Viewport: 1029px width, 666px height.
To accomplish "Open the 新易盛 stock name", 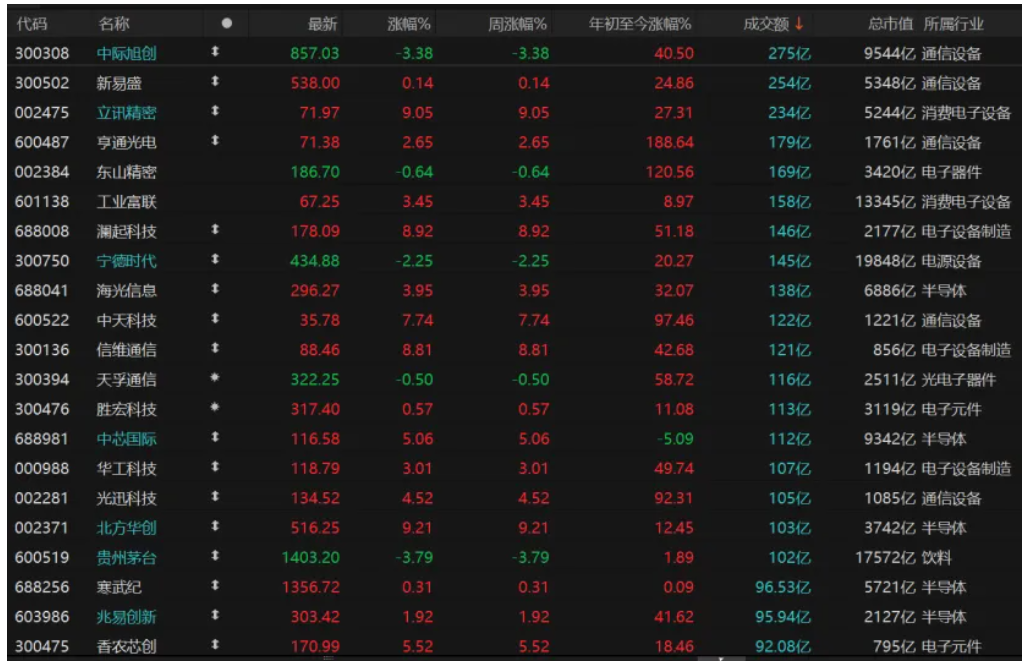I will pos(119,83).
